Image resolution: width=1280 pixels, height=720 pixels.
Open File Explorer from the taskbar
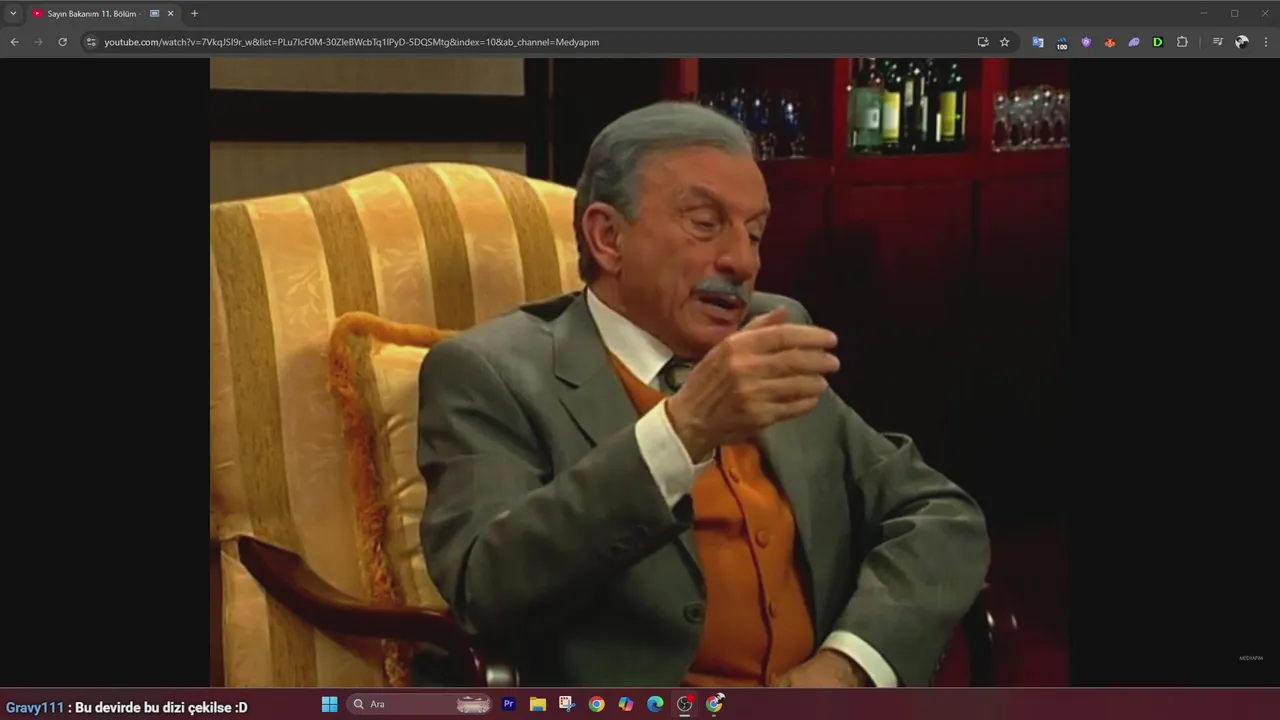coord(537,704)
